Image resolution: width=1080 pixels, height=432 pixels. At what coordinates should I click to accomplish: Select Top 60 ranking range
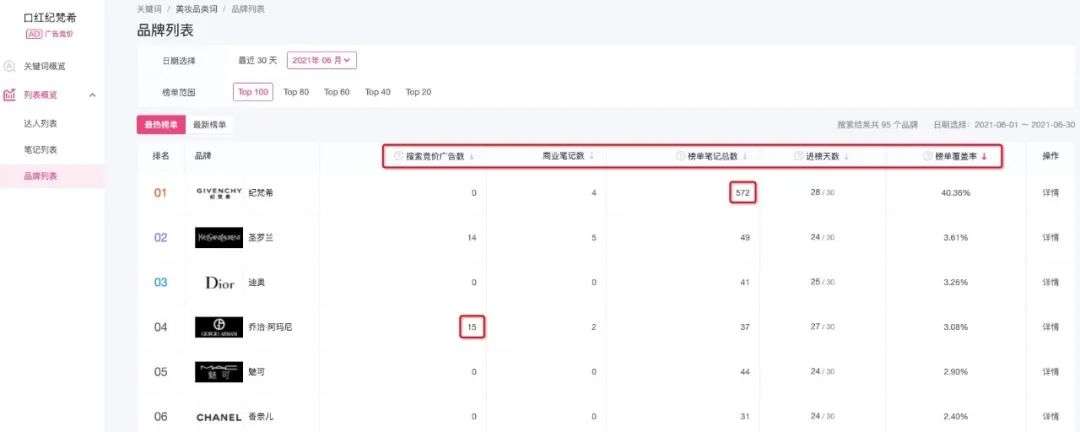(337, 92)
